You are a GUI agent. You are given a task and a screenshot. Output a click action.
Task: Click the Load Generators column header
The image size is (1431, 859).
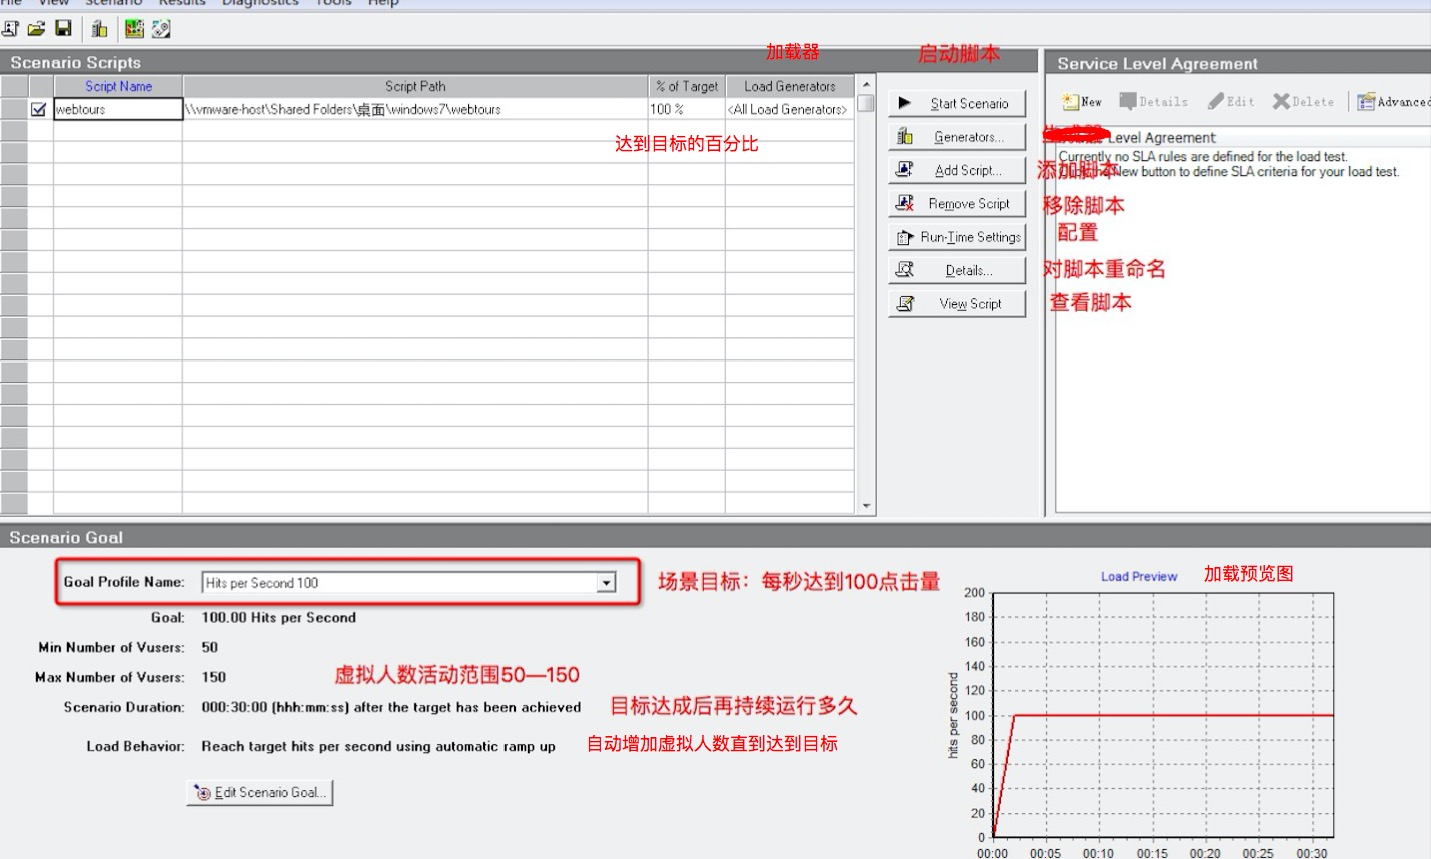[x=790, y=86]
